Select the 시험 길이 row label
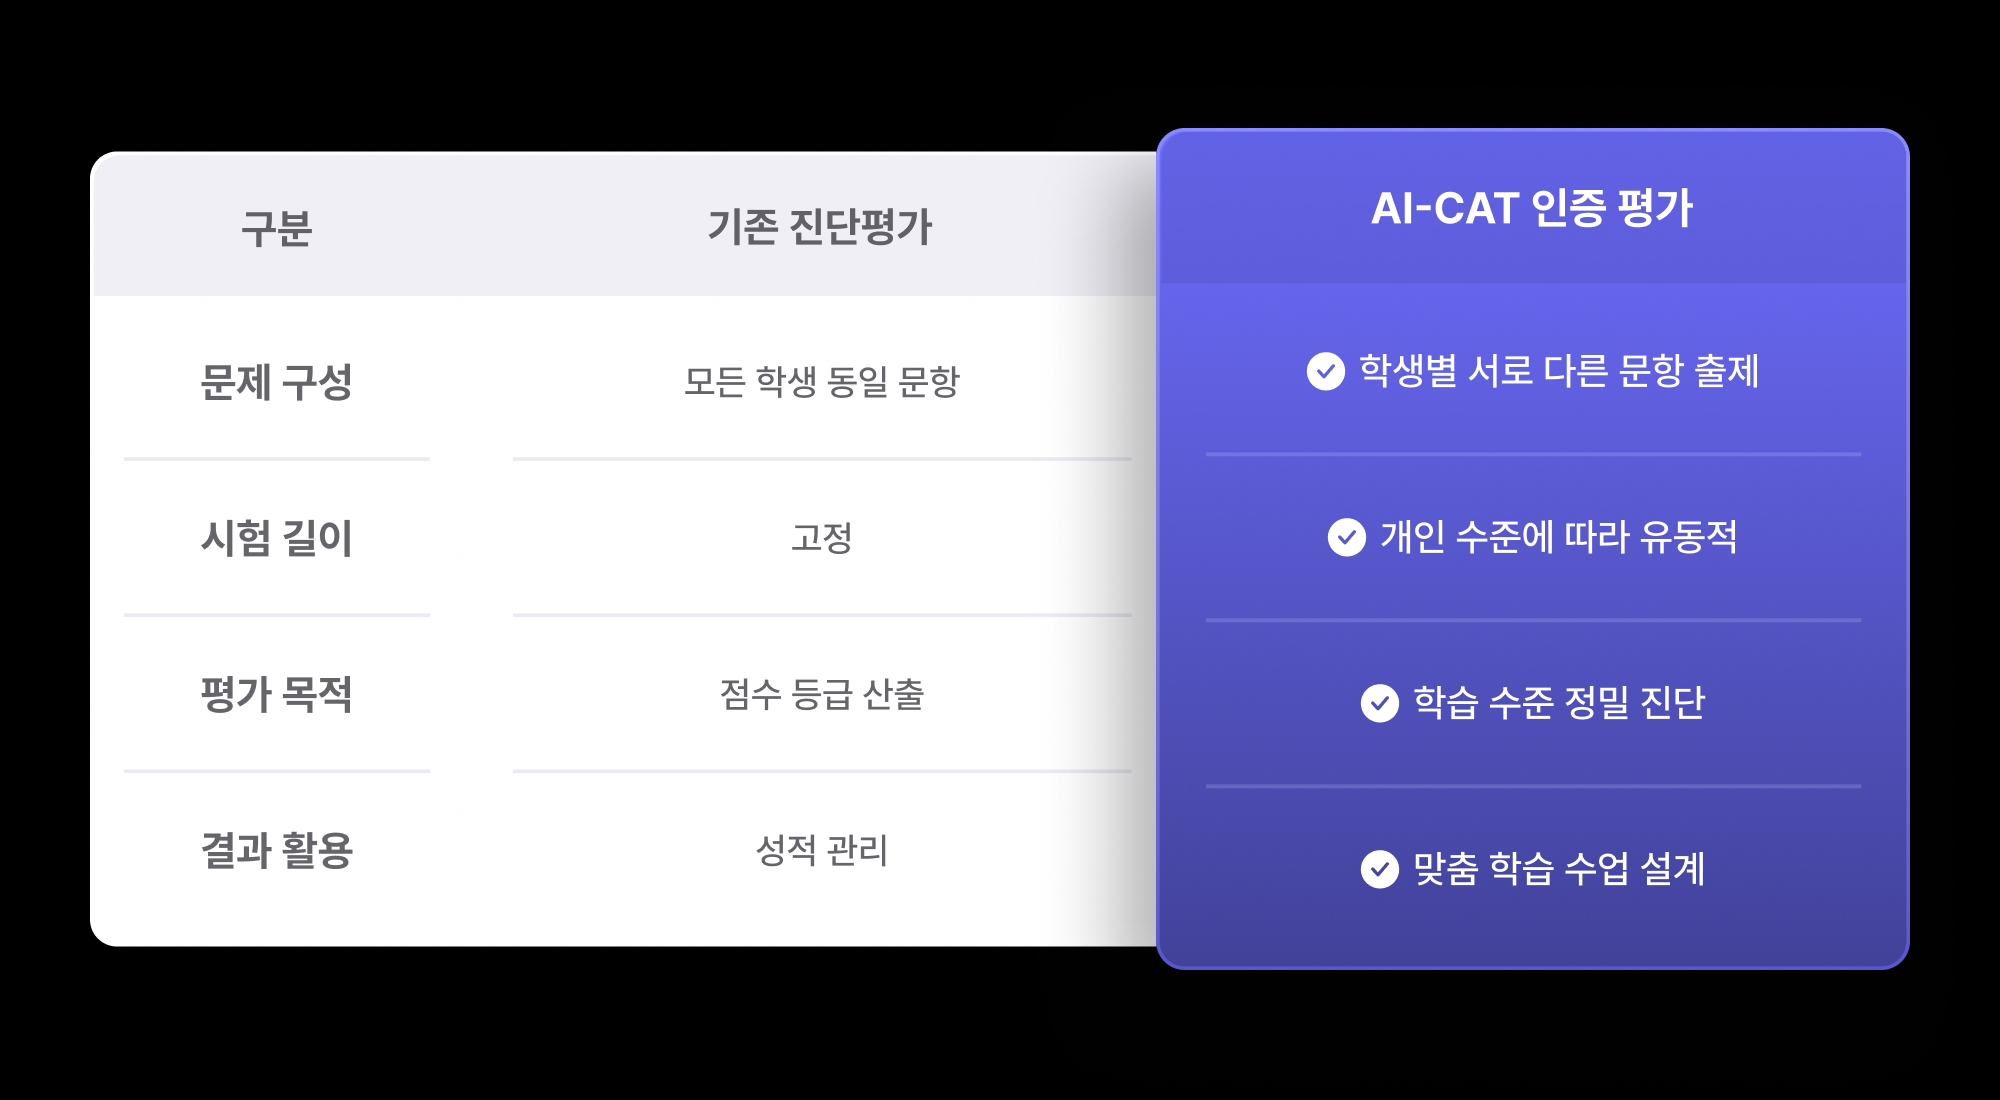2000x1100 pixels. point(277,538)
